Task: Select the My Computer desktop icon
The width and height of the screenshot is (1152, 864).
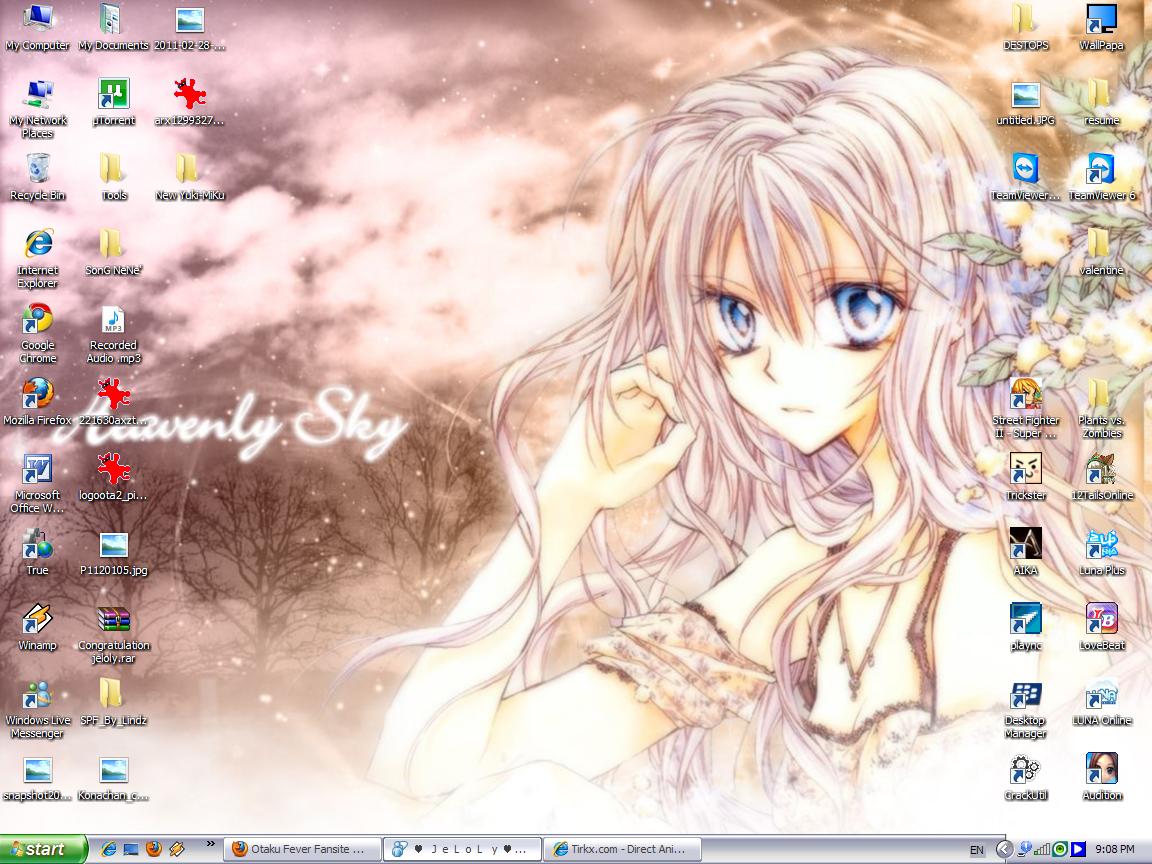Action: [x=37, y=27]
